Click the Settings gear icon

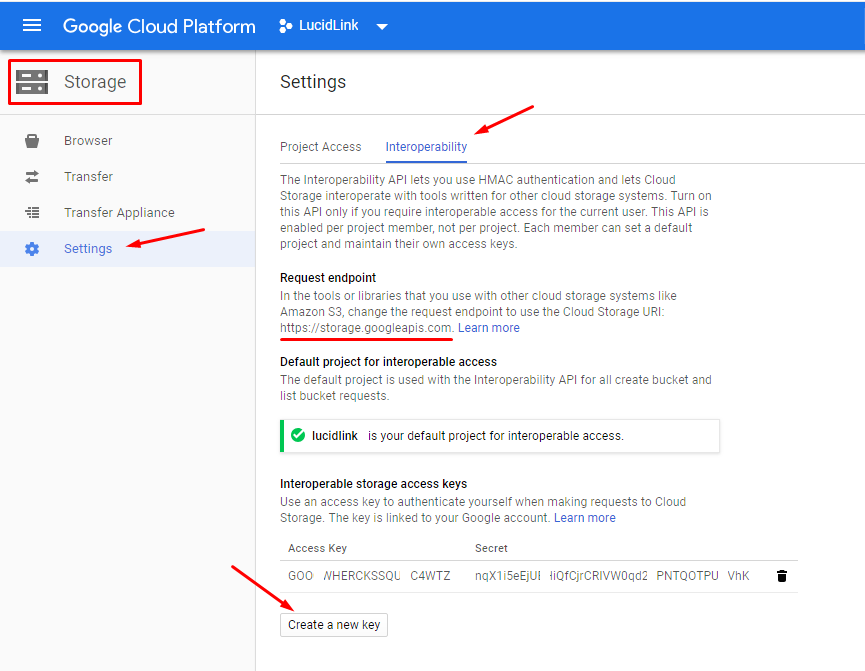click(32, 249)
